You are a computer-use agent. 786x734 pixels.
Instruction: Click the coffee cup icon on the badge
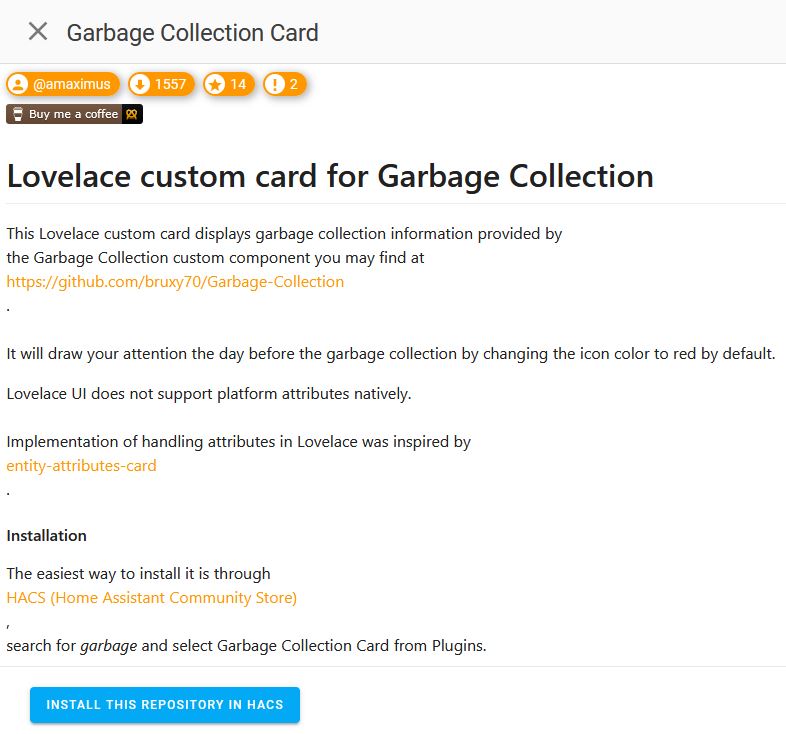coord(18,114)
